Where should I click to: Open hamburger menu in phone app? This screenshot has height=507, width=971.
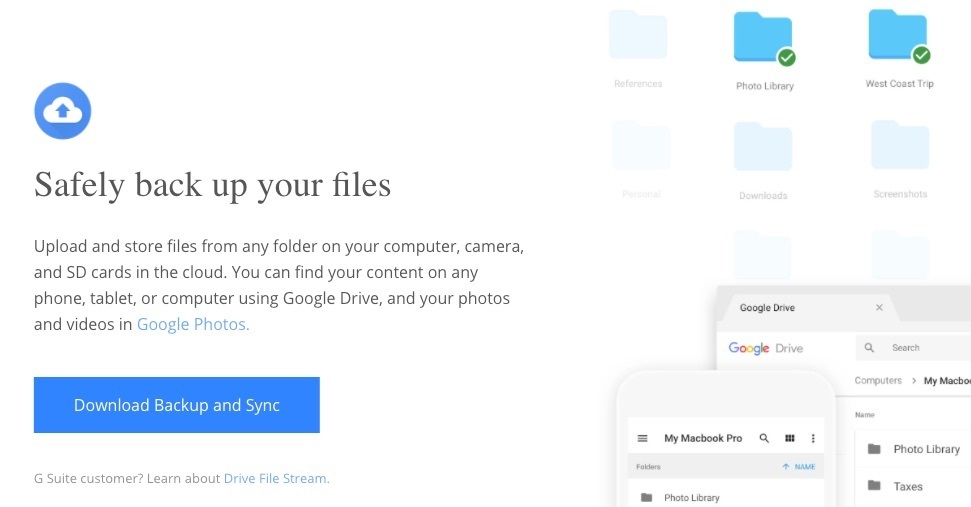point(643,438)
